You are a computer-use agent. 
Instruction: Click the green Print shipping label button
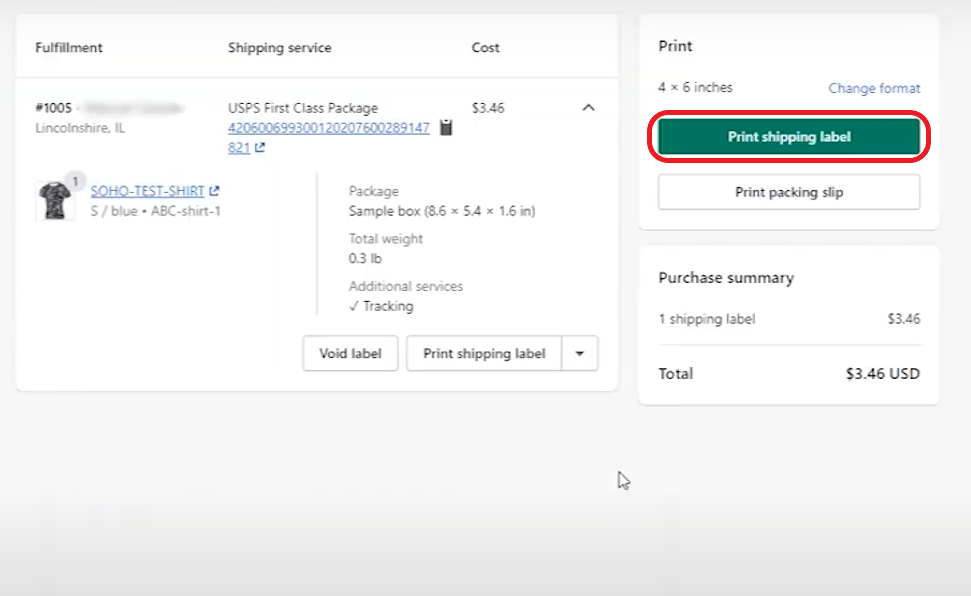788,136
